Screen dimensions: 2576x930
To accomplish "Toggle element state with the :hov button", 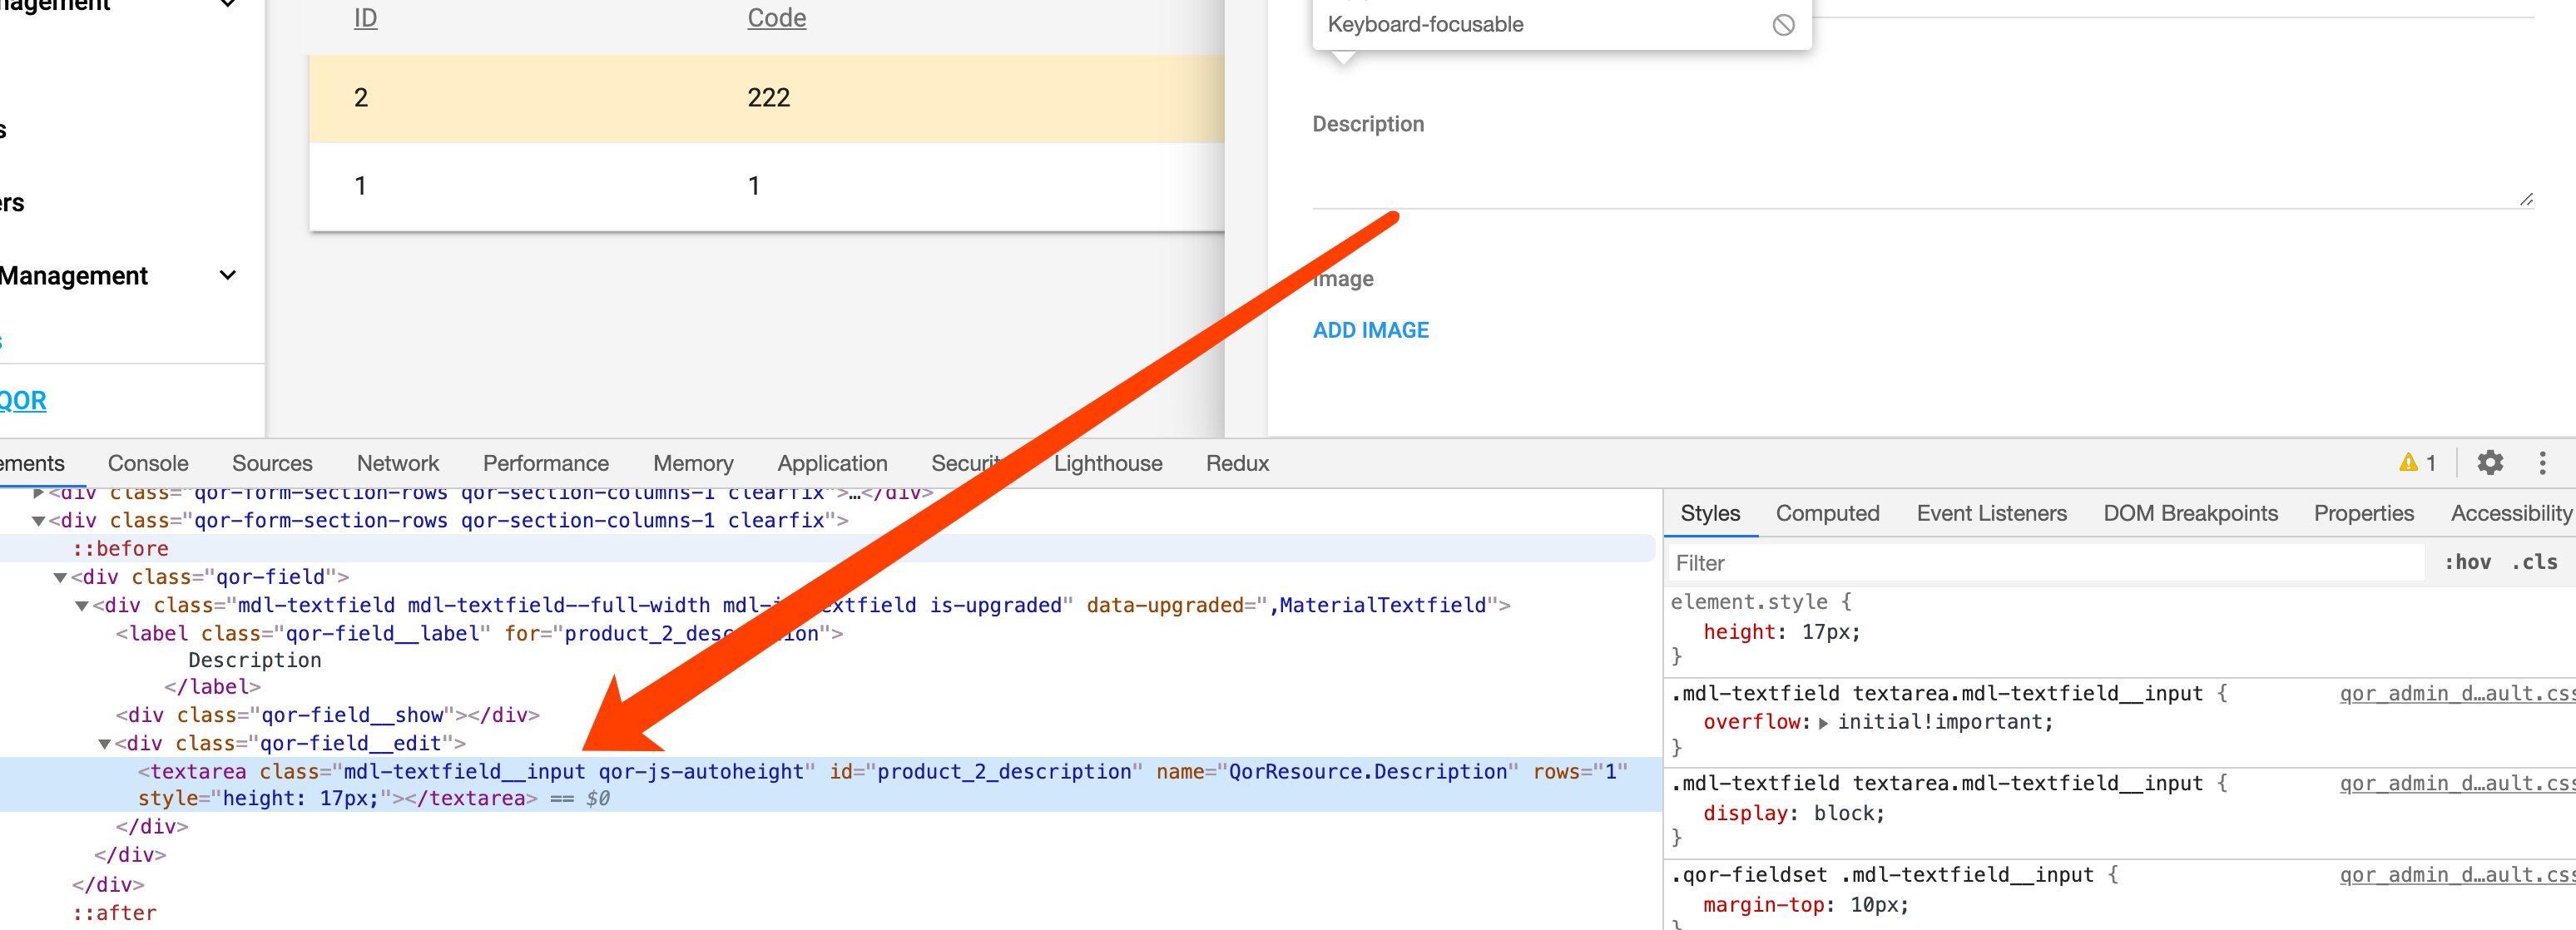I will pyautogui.click(x=2470, y=562).
